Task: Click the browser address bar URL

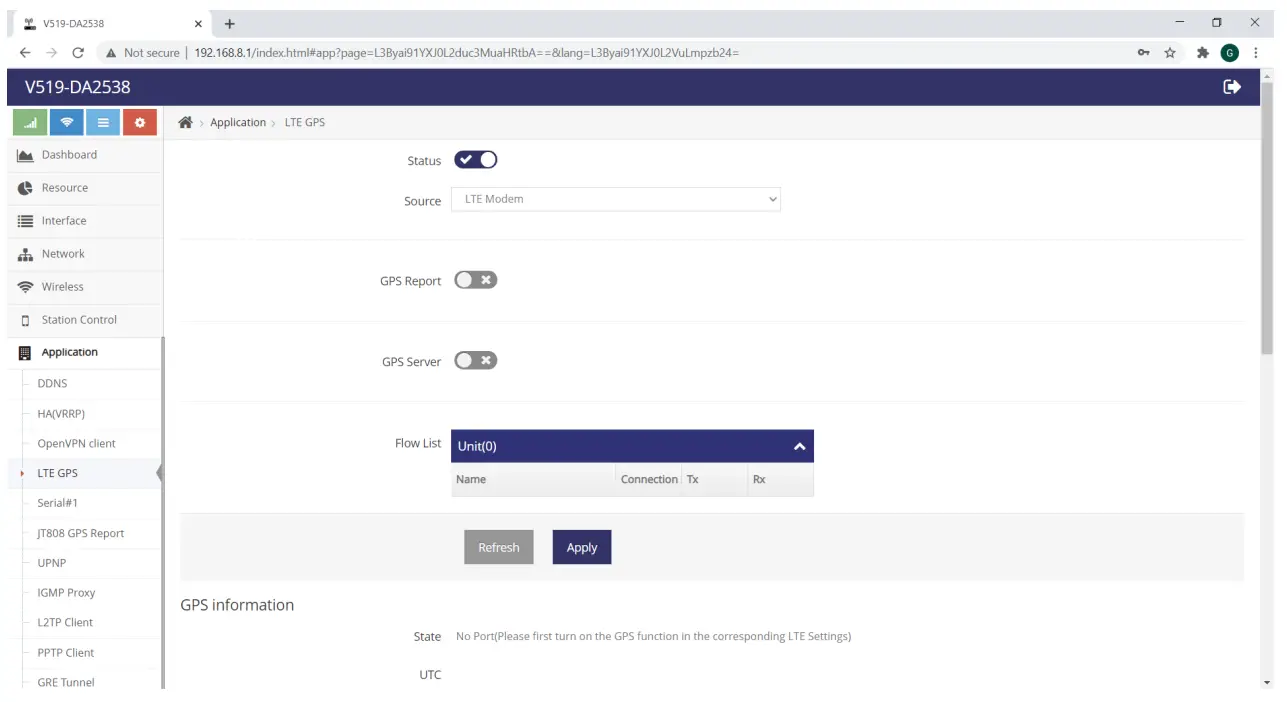Action: pyautogui.click(x=466, y=53)
